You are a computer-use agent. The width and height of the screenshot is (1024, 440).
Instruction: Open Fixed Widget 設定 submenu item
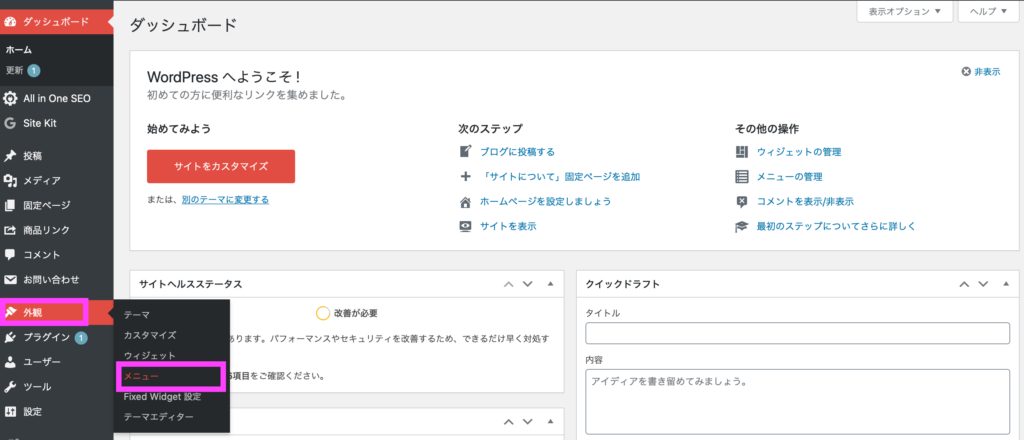tap(162, 396)
